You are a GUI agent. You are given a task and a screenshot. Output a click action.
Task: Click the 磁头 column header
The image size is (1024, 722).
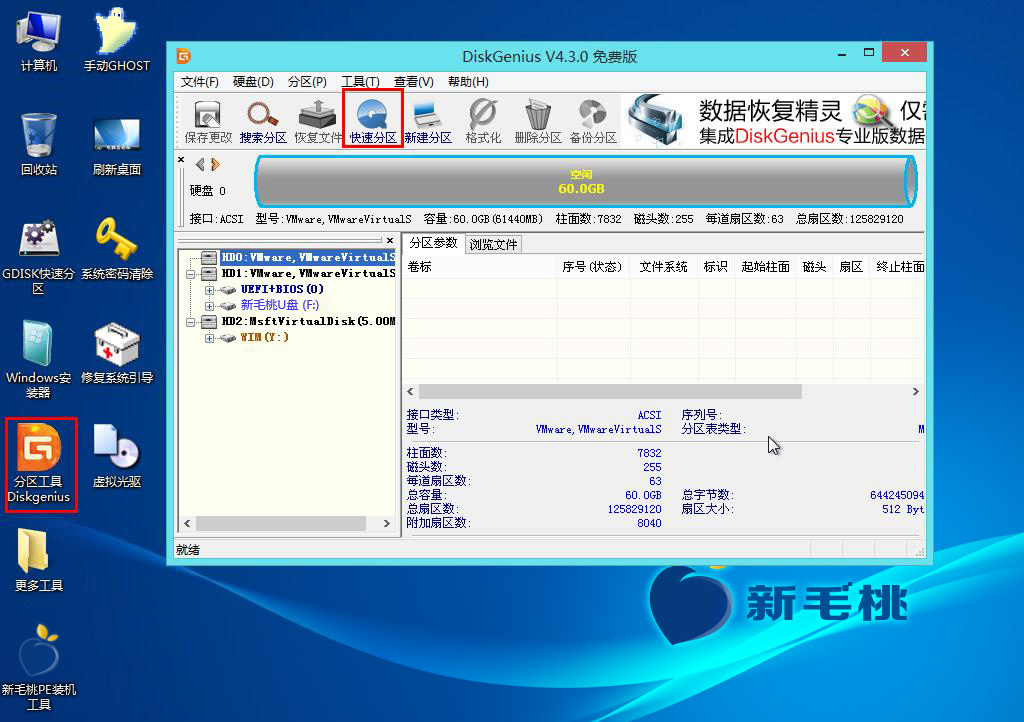coord(814,266)
